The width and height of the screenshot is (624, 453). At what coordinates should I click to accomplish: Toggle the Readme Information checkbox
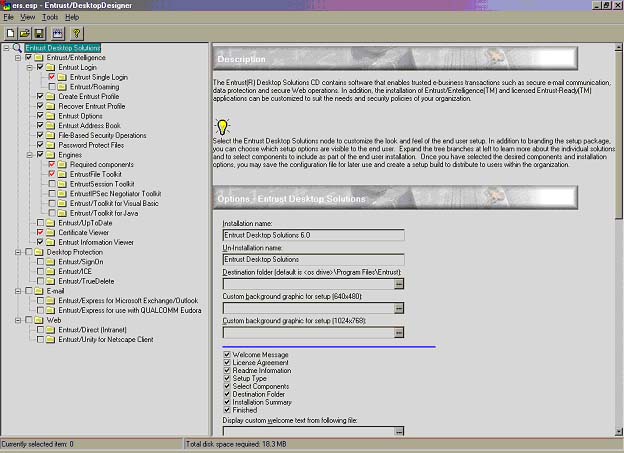click(x=227, y=370)
